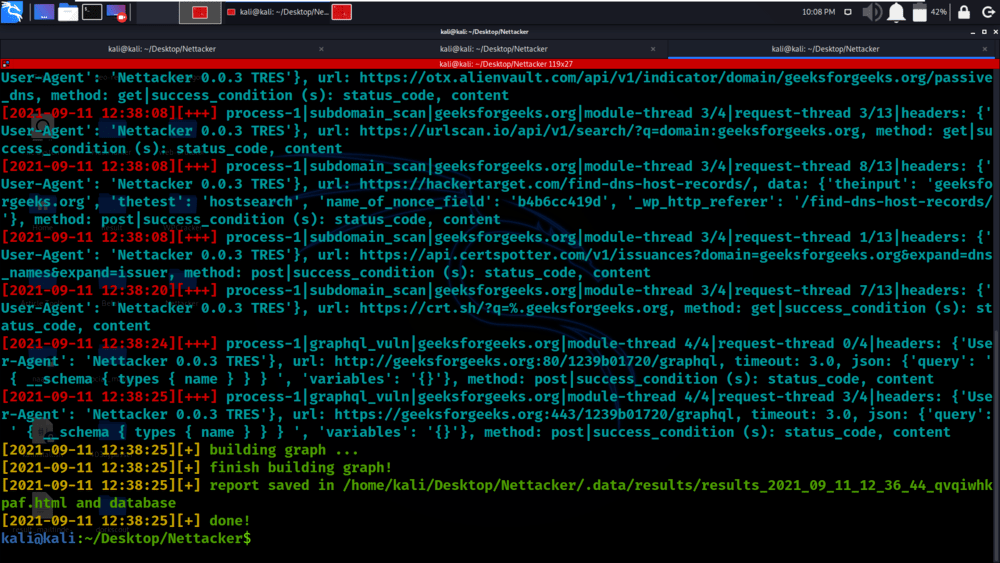The height and width of the screenshot is (563, 1000).
Task: Open the file manager from the panel
Action: pos(68,12)
